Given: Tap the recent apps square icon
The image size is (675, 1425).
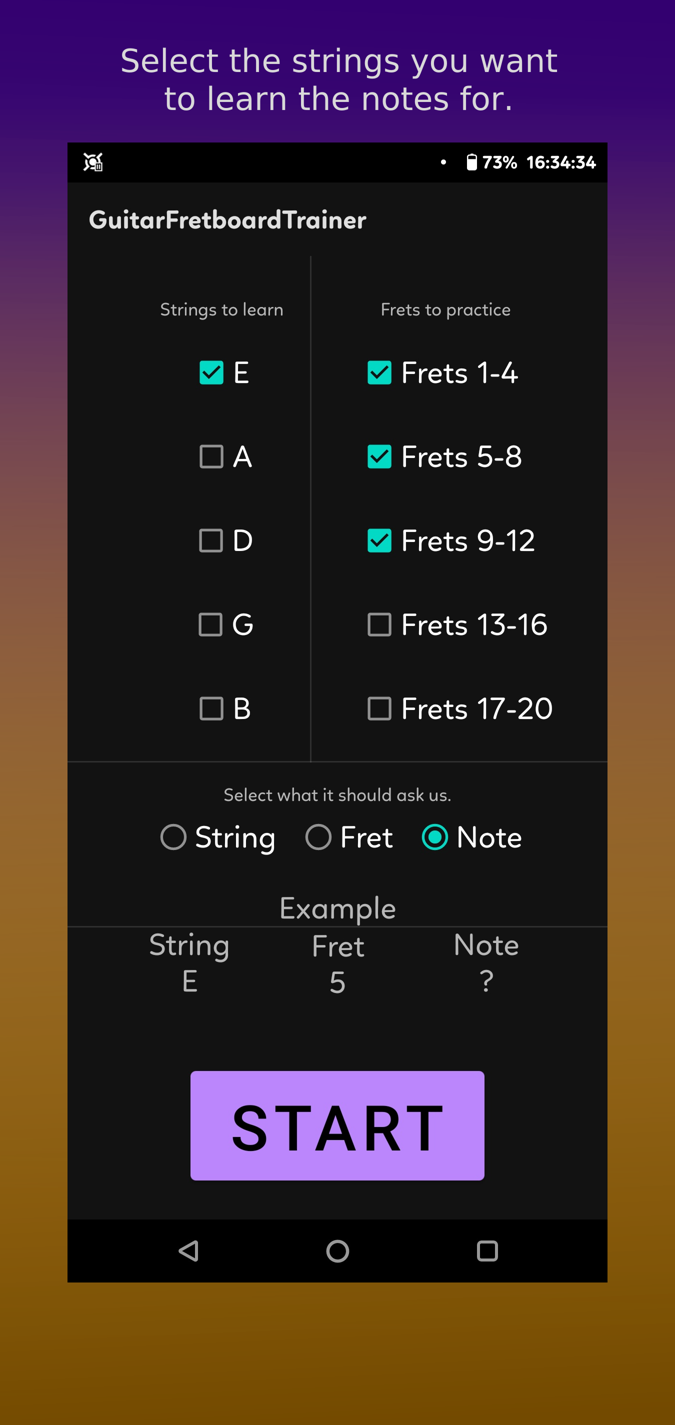Looking at the screenshot, I should click(487, 1250).
